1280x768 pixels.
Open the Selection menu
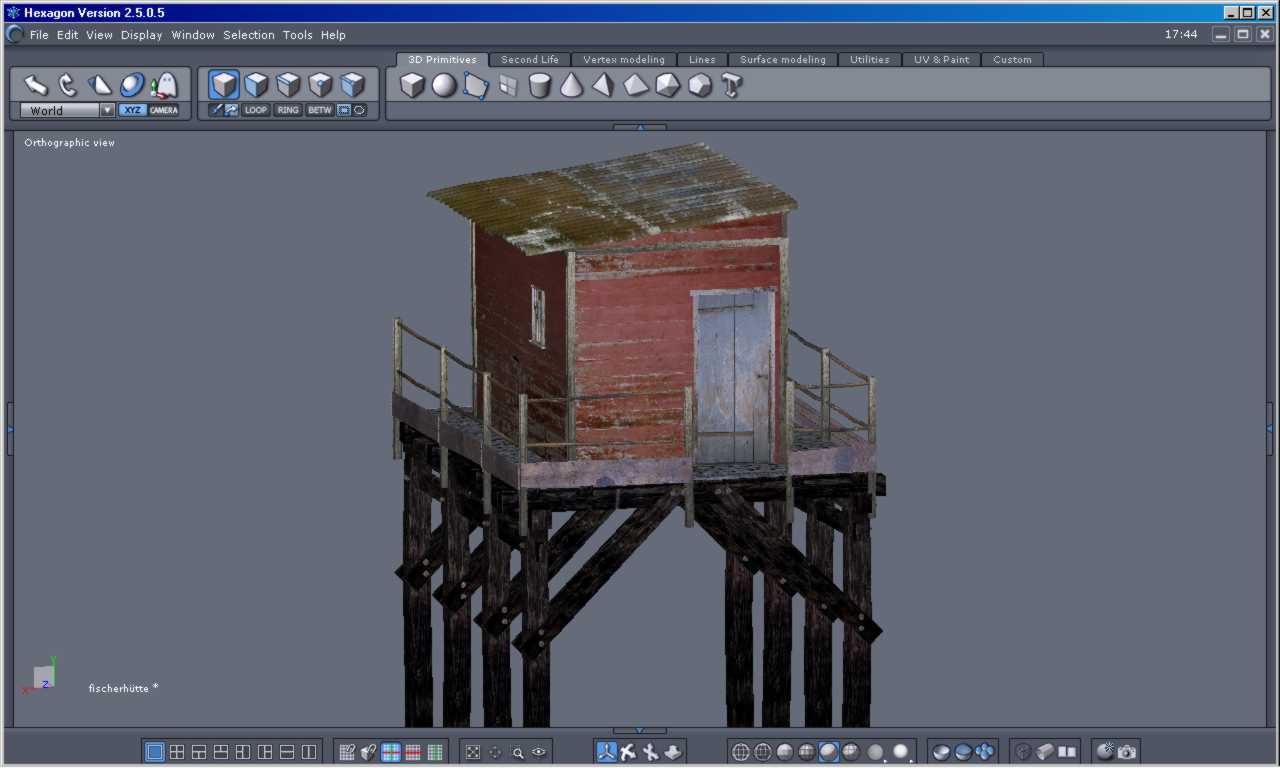(x=249, y=35)
